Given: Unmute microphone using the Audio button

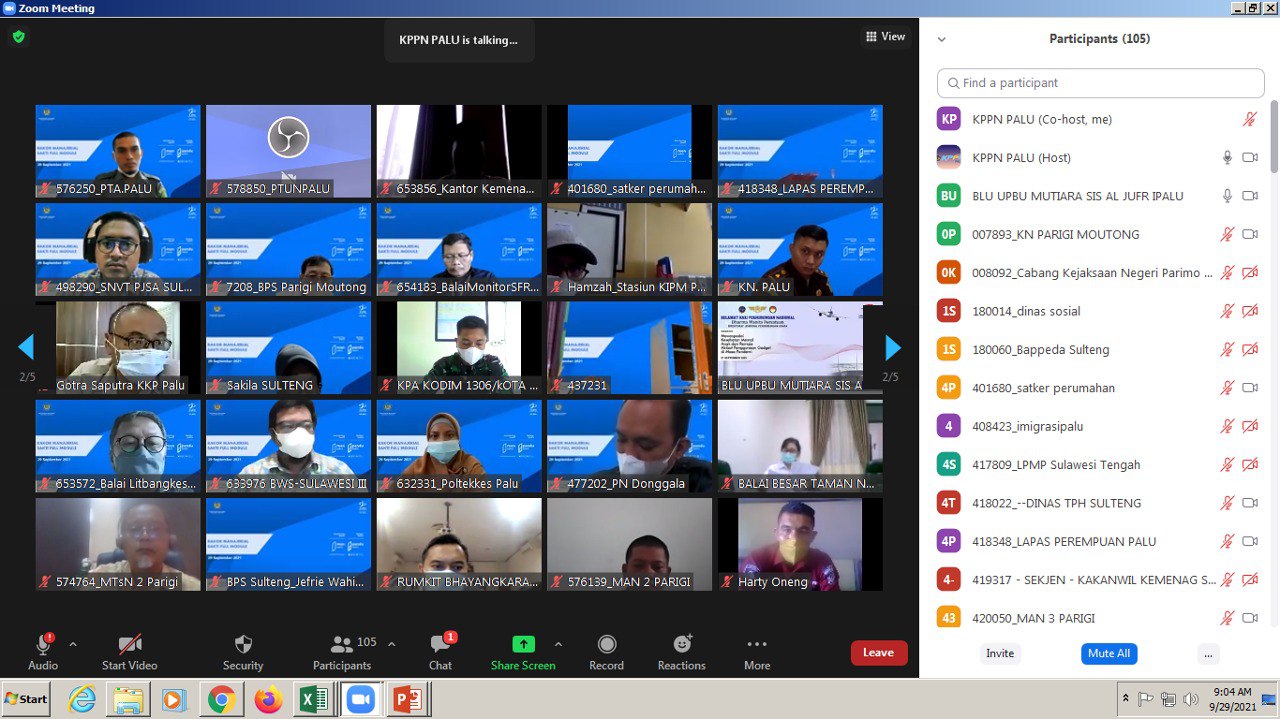Looking at the screenshot, I should (43, 645).
